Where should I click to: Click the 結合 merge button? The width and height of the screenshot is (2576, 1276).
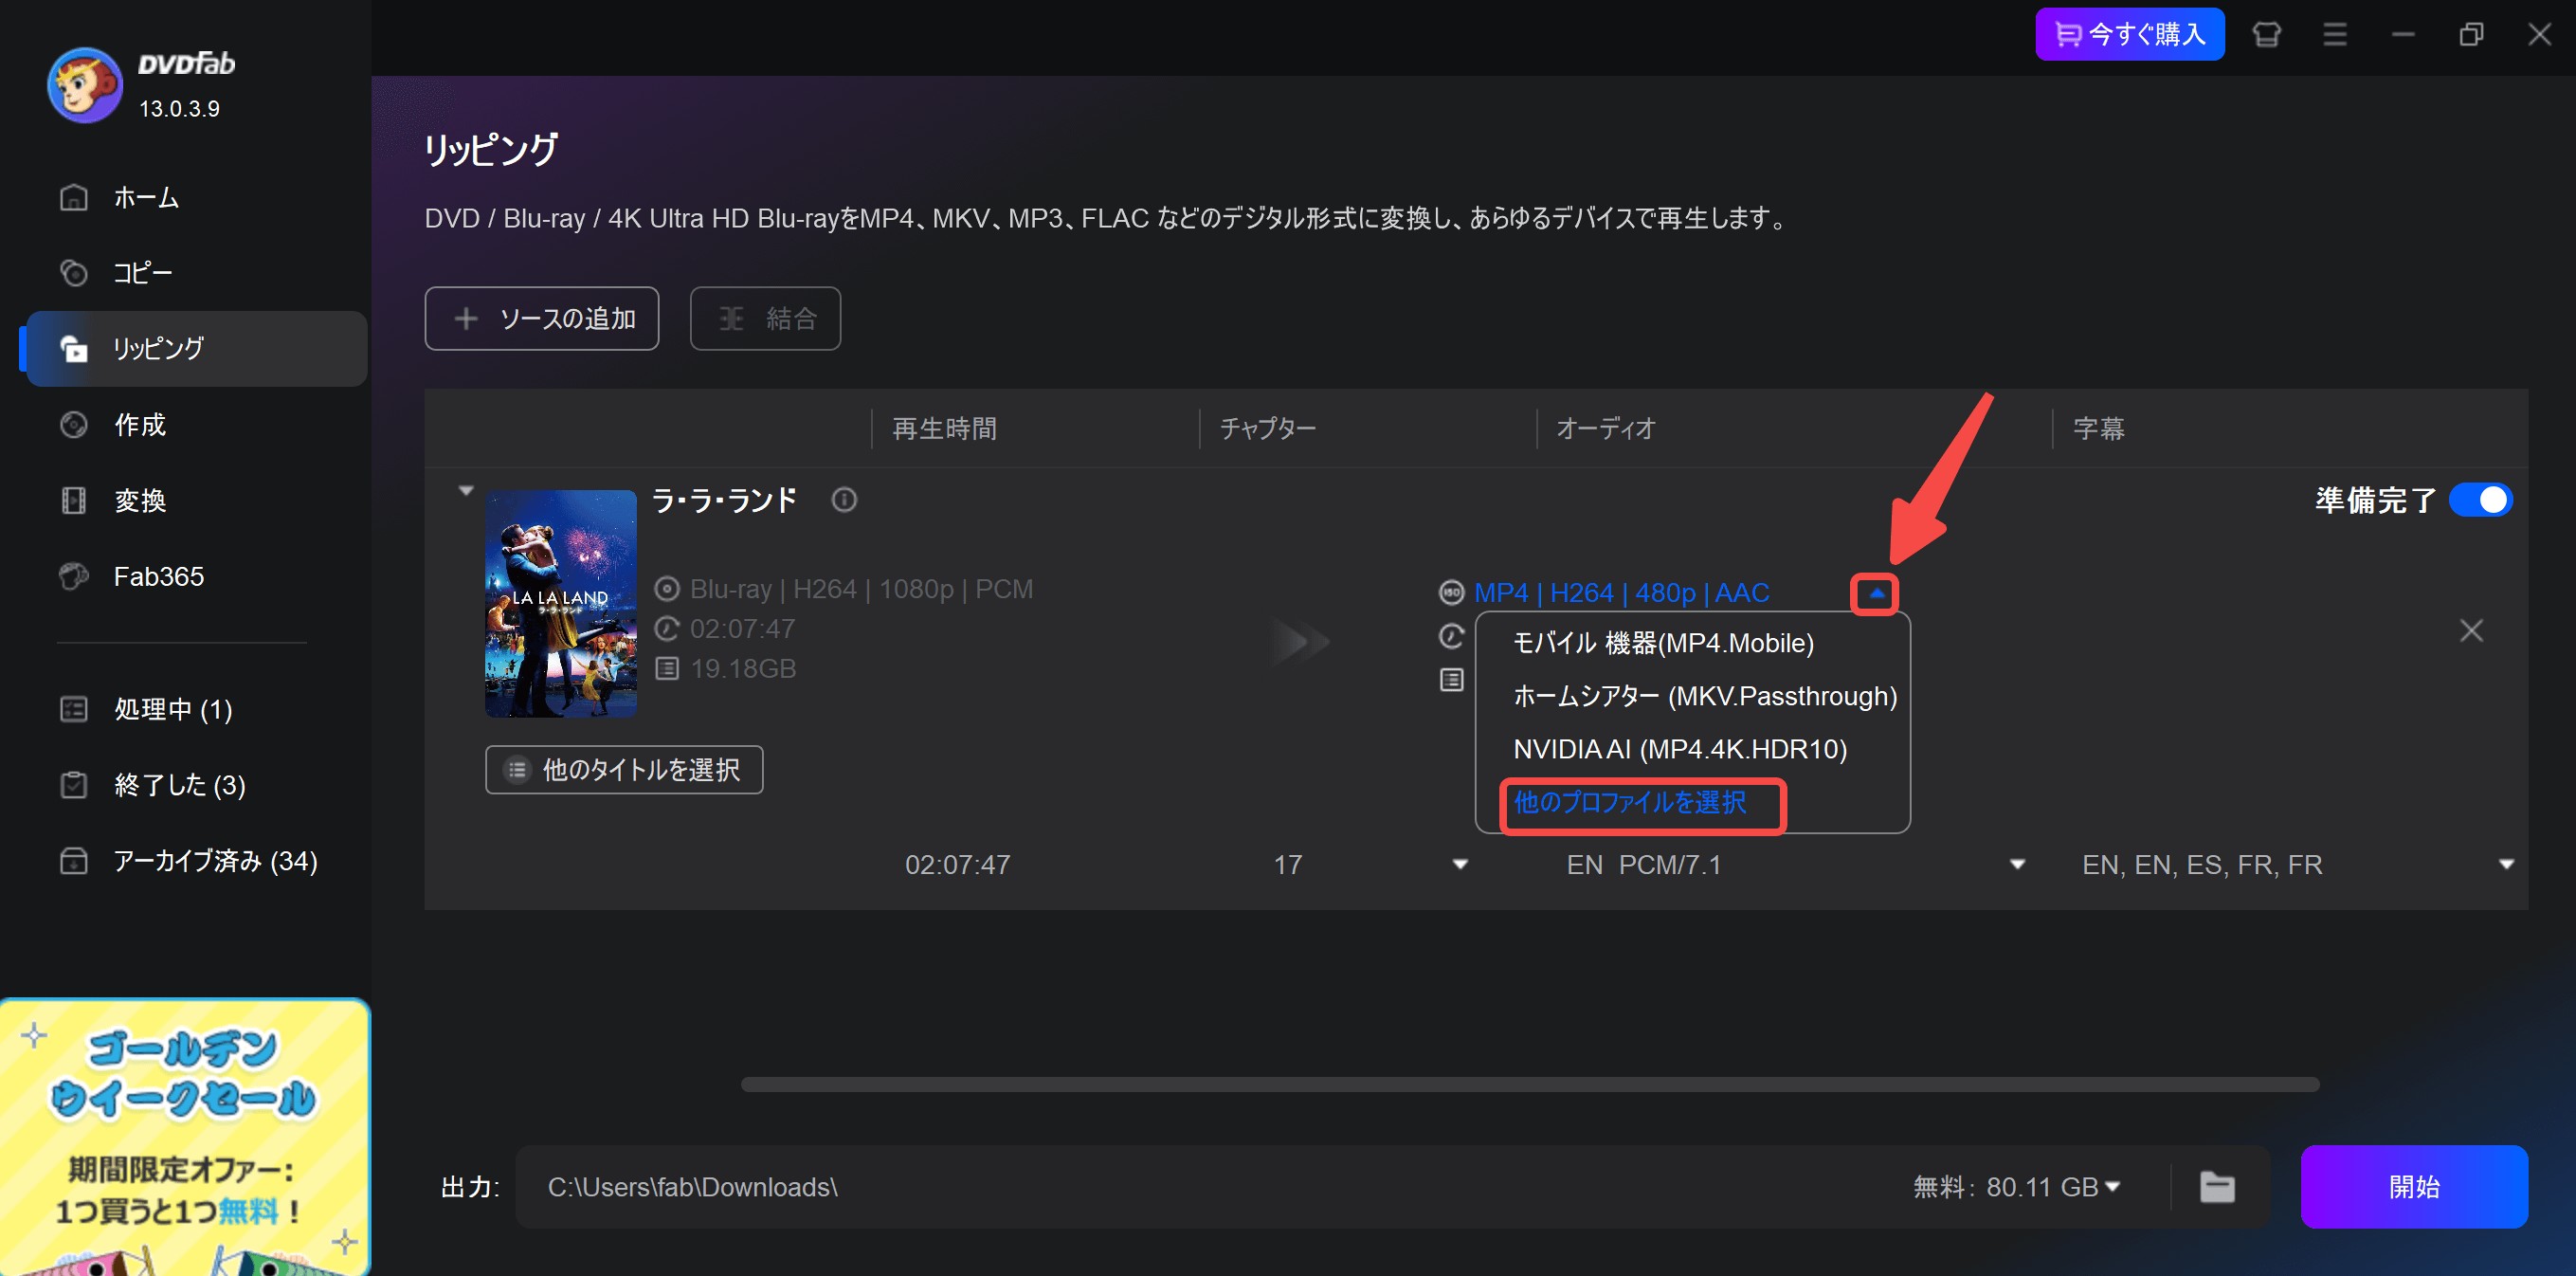point(765,319)
